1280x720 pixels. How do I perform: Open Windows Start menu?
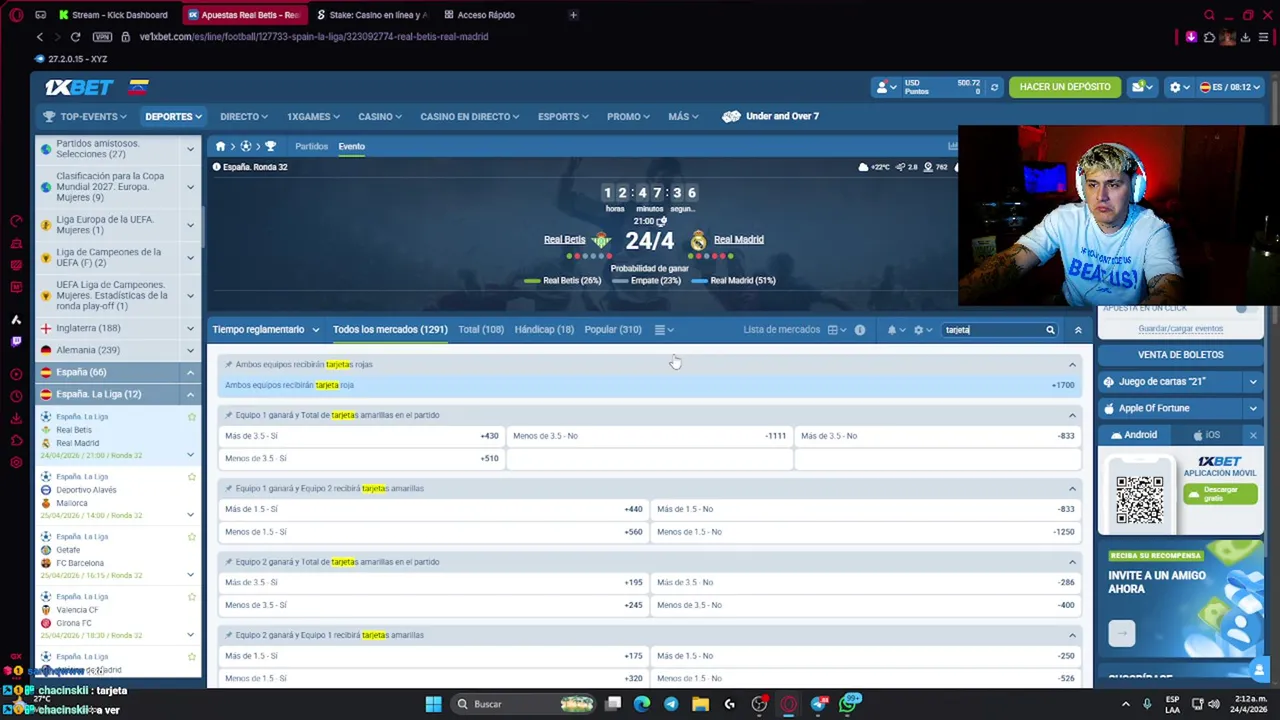433,704
